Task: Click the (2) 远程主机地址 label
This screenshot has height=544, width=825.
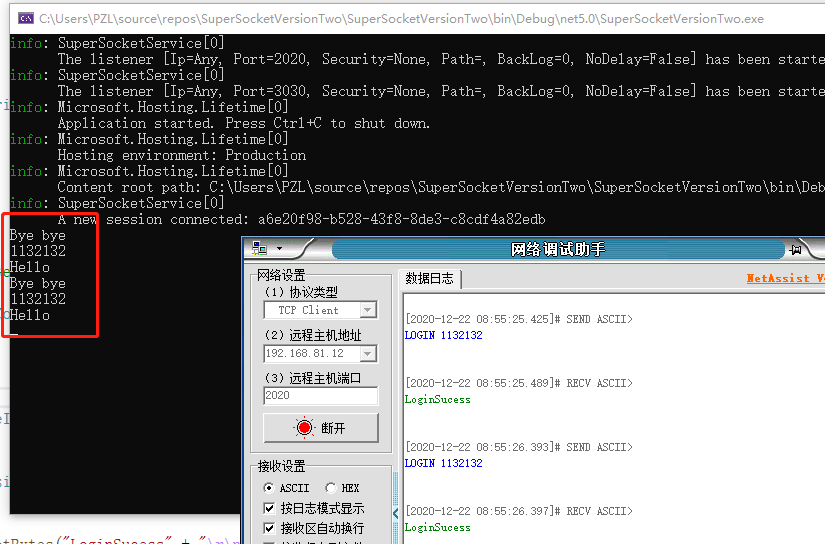Action: 313,335
